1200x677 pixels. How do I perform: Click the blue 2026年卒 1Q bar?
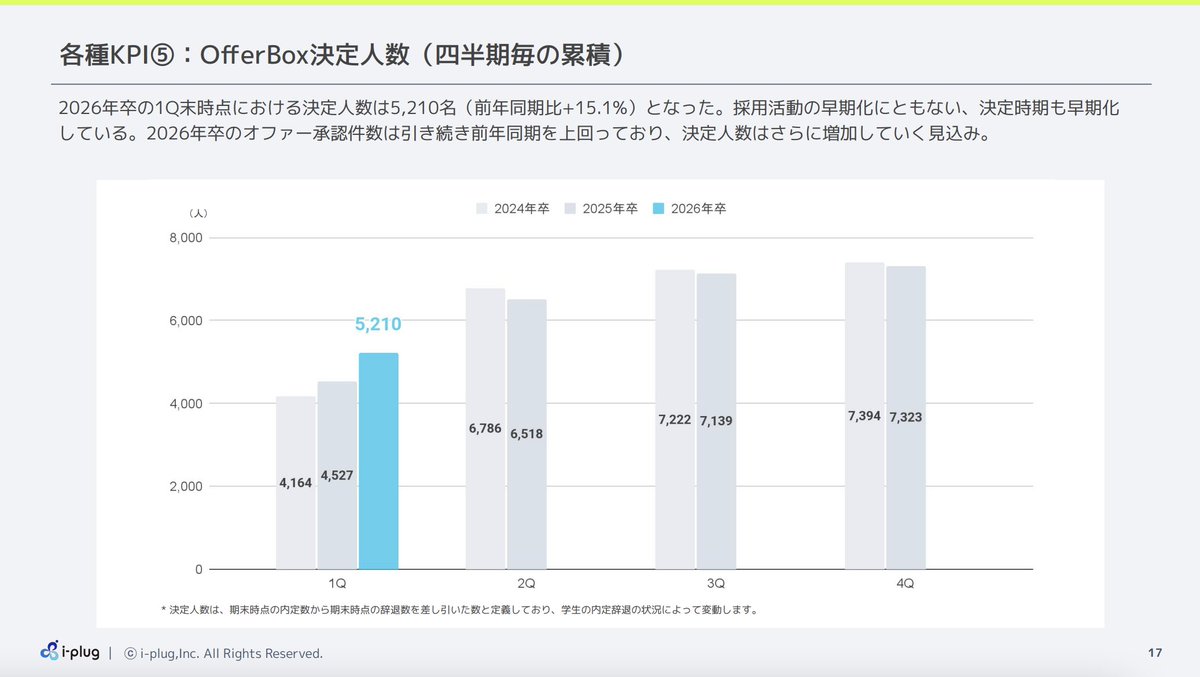[x=378, y=461]
